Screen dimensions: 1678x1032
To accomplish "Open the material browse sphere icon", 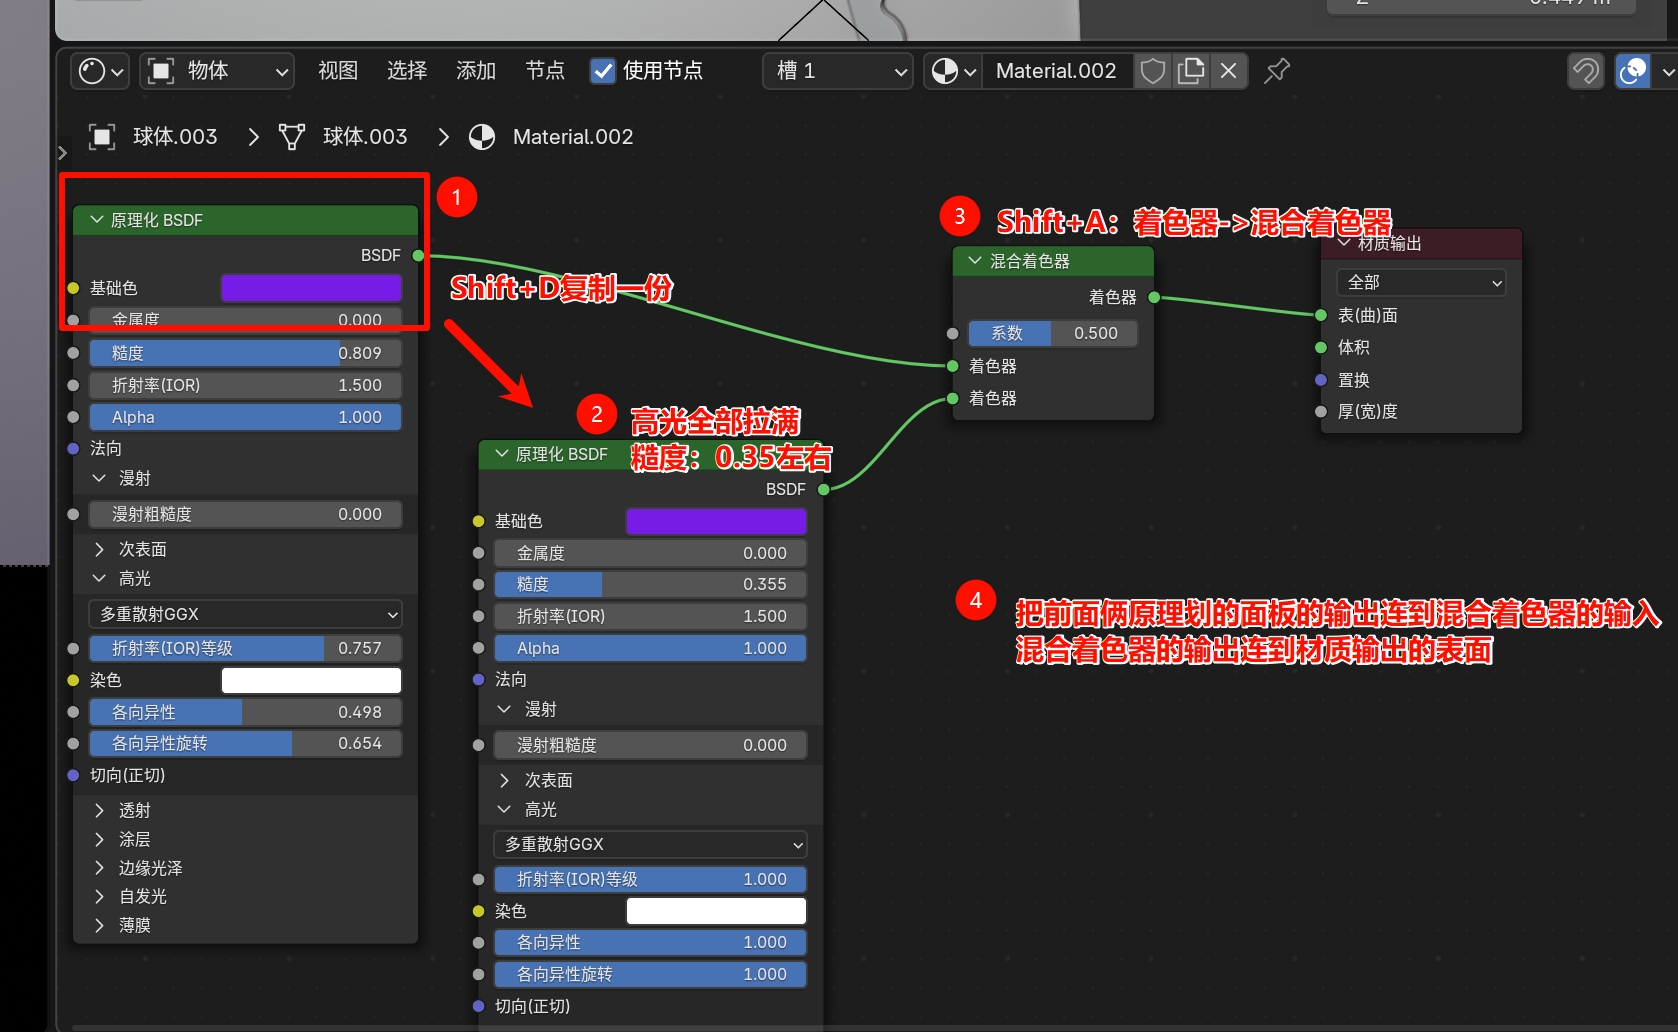I will [x=953, y=71].
